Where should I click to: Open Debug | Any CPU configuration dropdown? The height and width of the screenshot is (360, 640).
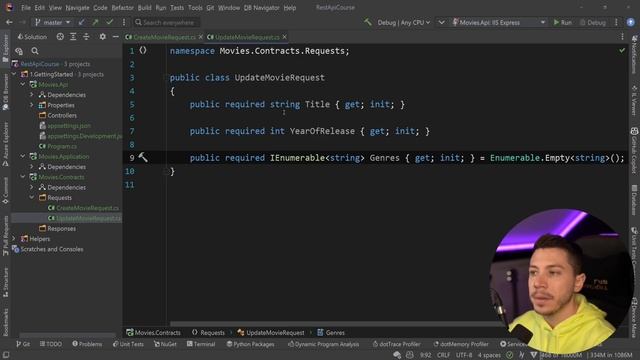(403, 22)
